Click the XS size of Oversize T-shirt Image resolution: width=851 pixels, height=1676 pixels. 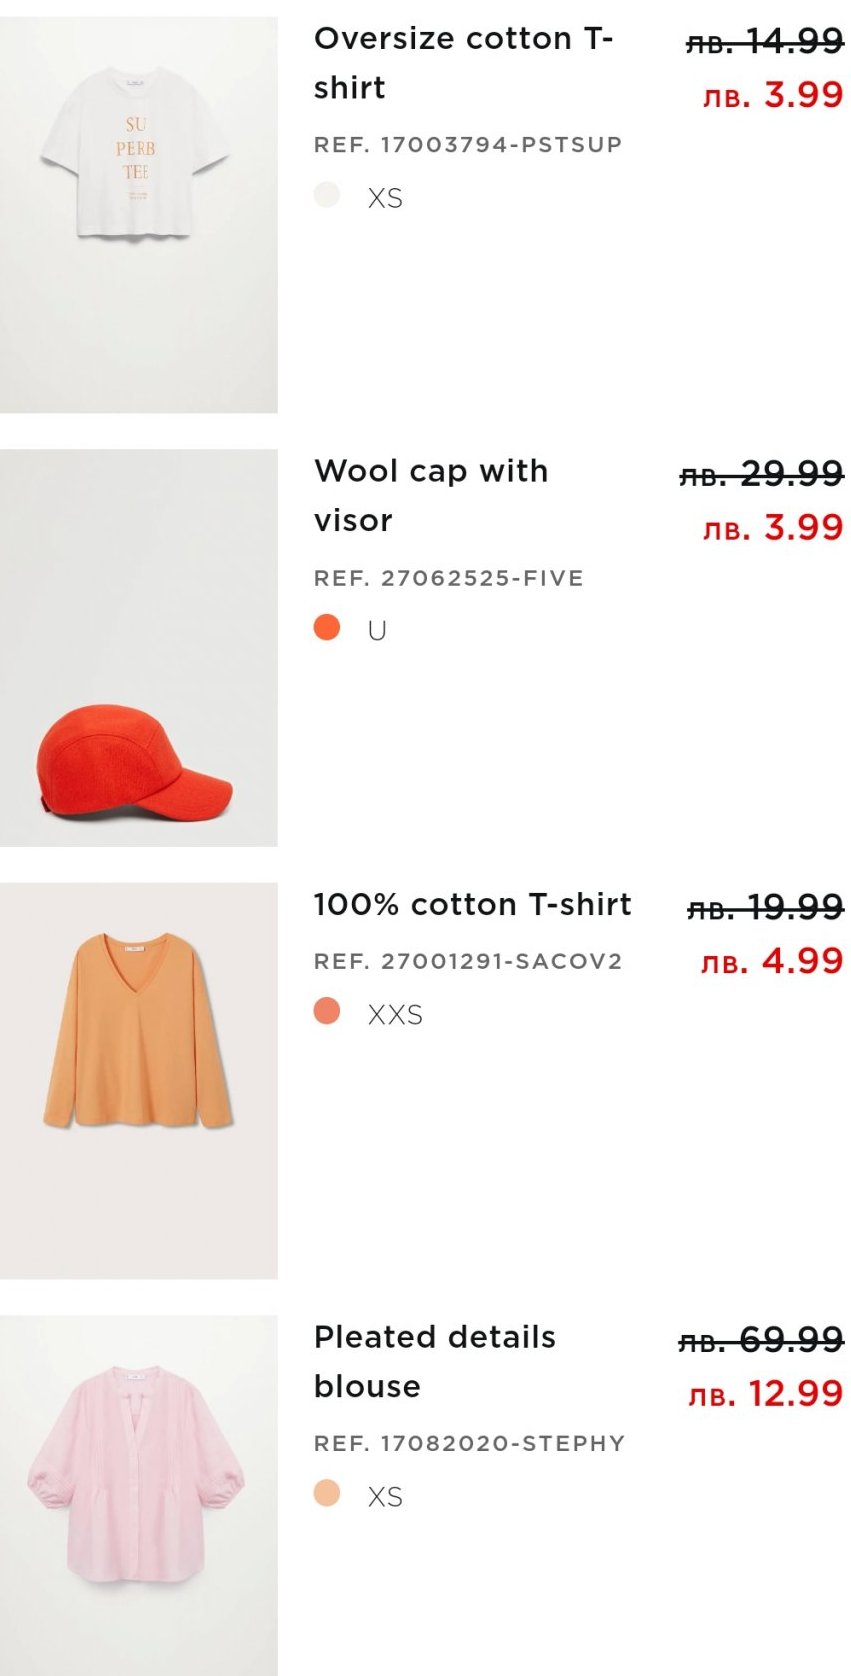[385, 198]
